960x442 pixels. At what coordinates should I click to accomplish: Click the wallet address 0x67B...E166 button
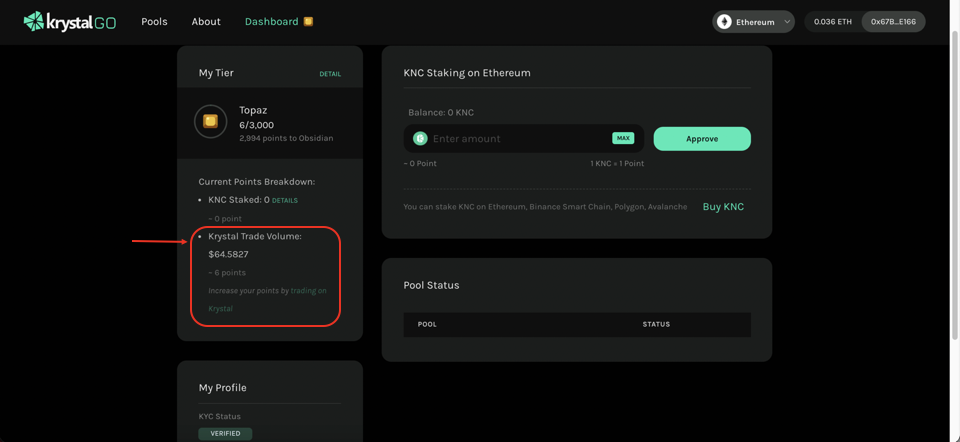point(893,22)
